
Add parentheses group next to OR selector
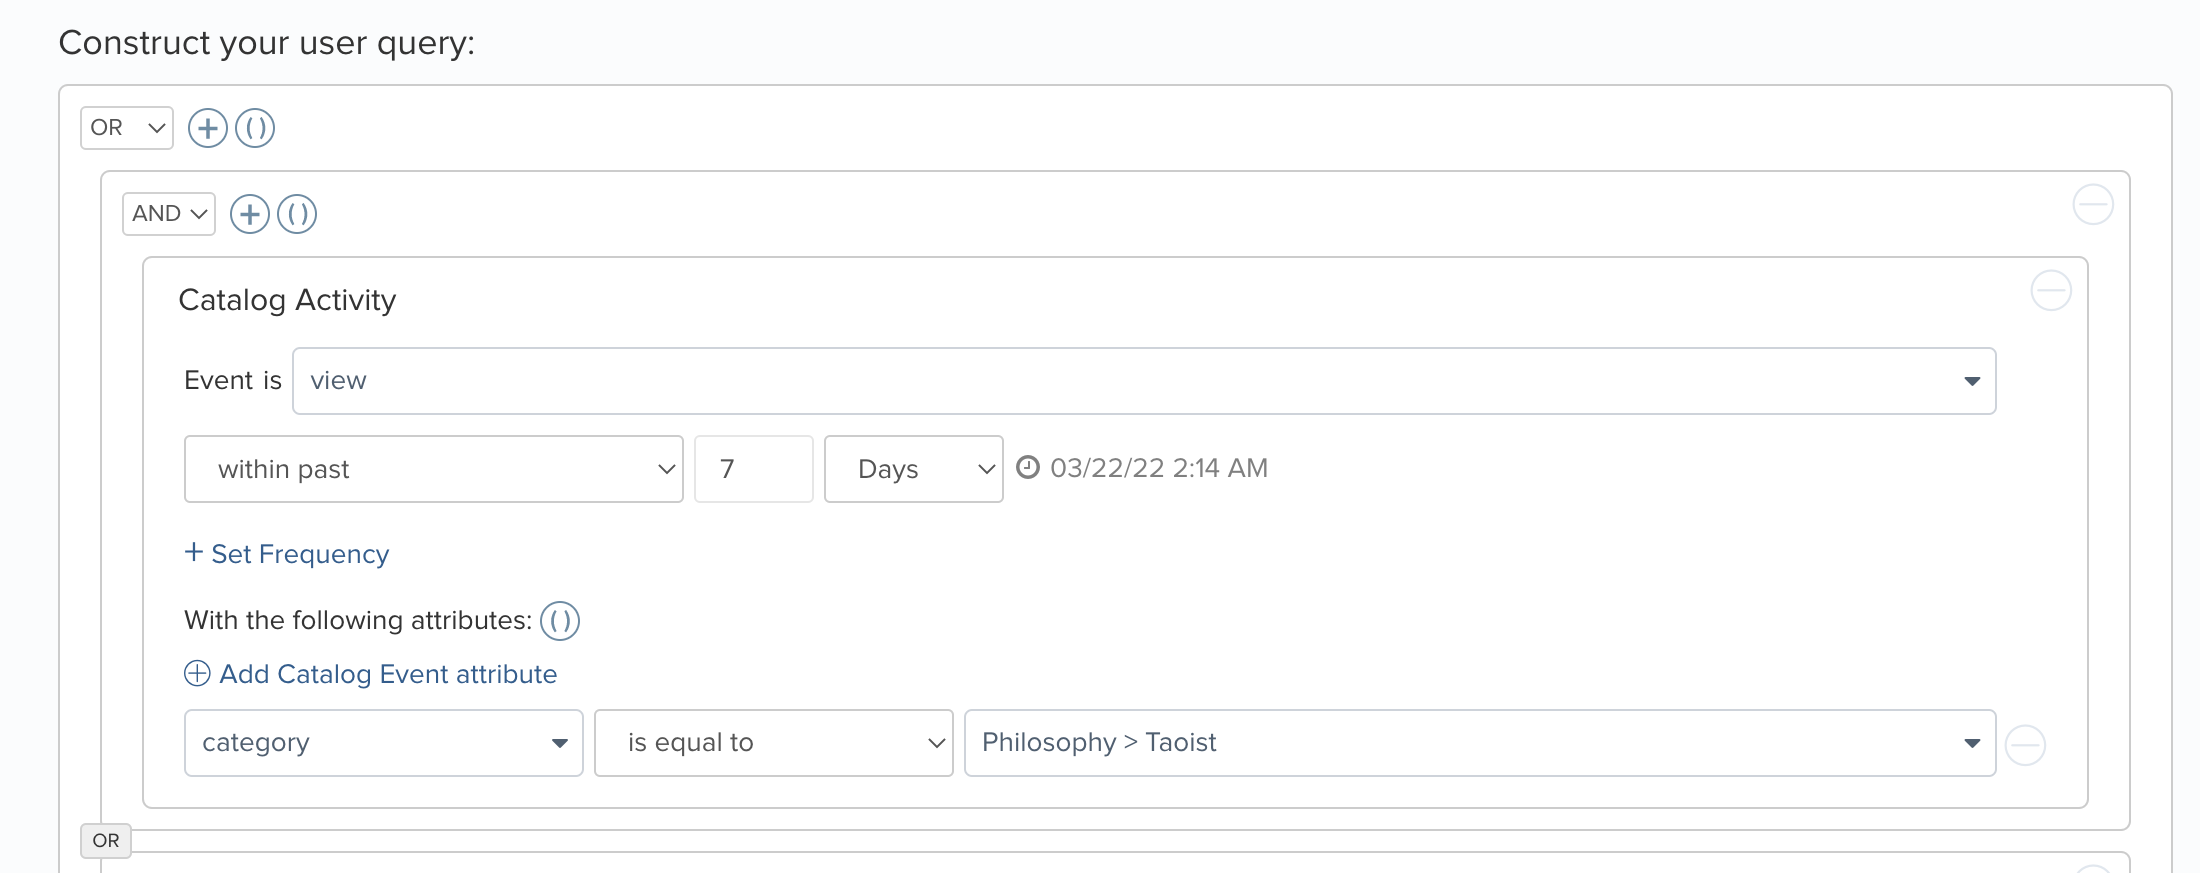(255, 128)
